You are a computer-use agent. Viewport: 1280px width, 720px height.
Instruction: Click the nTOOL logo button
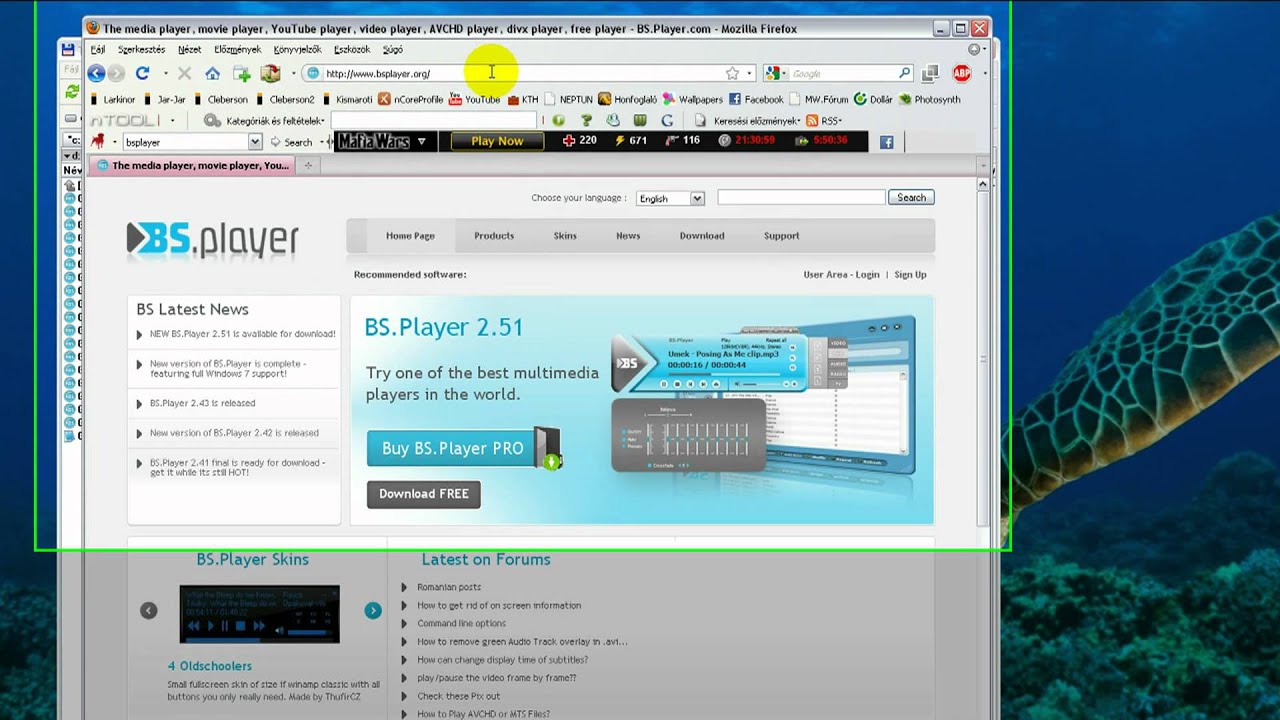(125, 120)
